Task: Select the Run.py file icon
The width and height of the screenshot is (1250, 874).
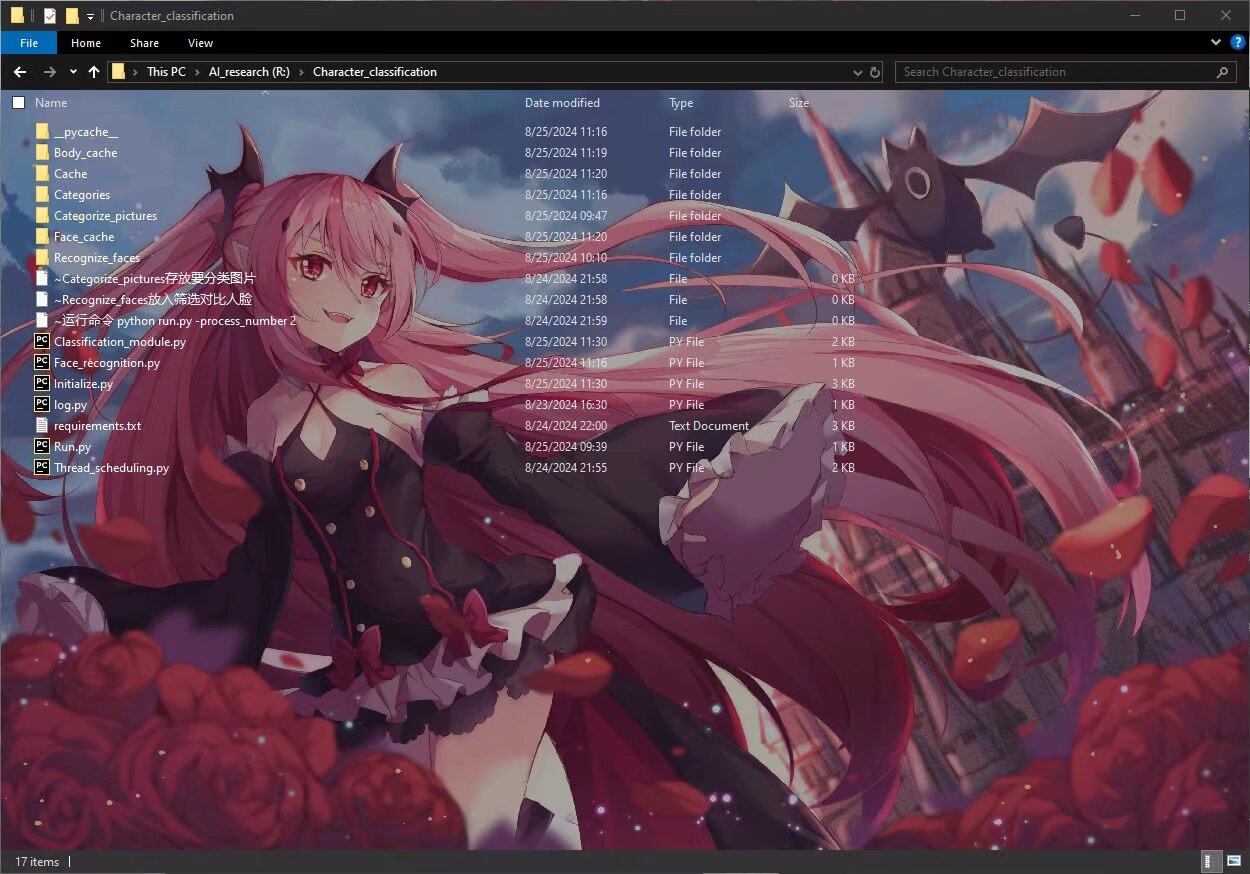Action: 42,447
